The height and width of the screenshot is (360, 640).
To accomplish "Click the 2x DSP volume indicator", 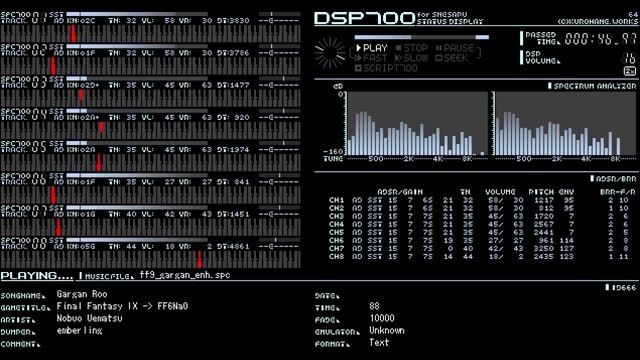I will (630, 71).
